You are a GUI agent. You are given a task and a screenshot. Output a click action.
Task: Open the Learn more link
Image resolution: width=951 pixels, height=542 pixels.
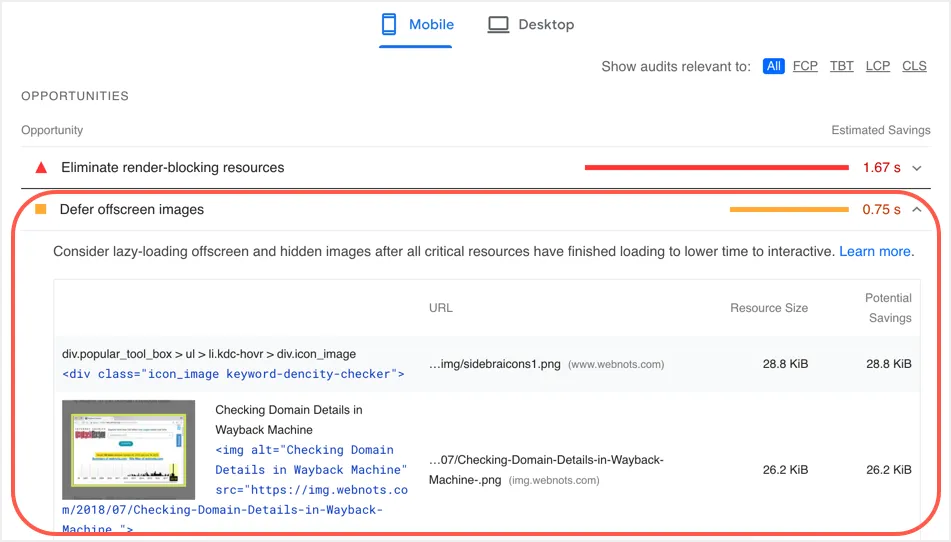point(875,252)
